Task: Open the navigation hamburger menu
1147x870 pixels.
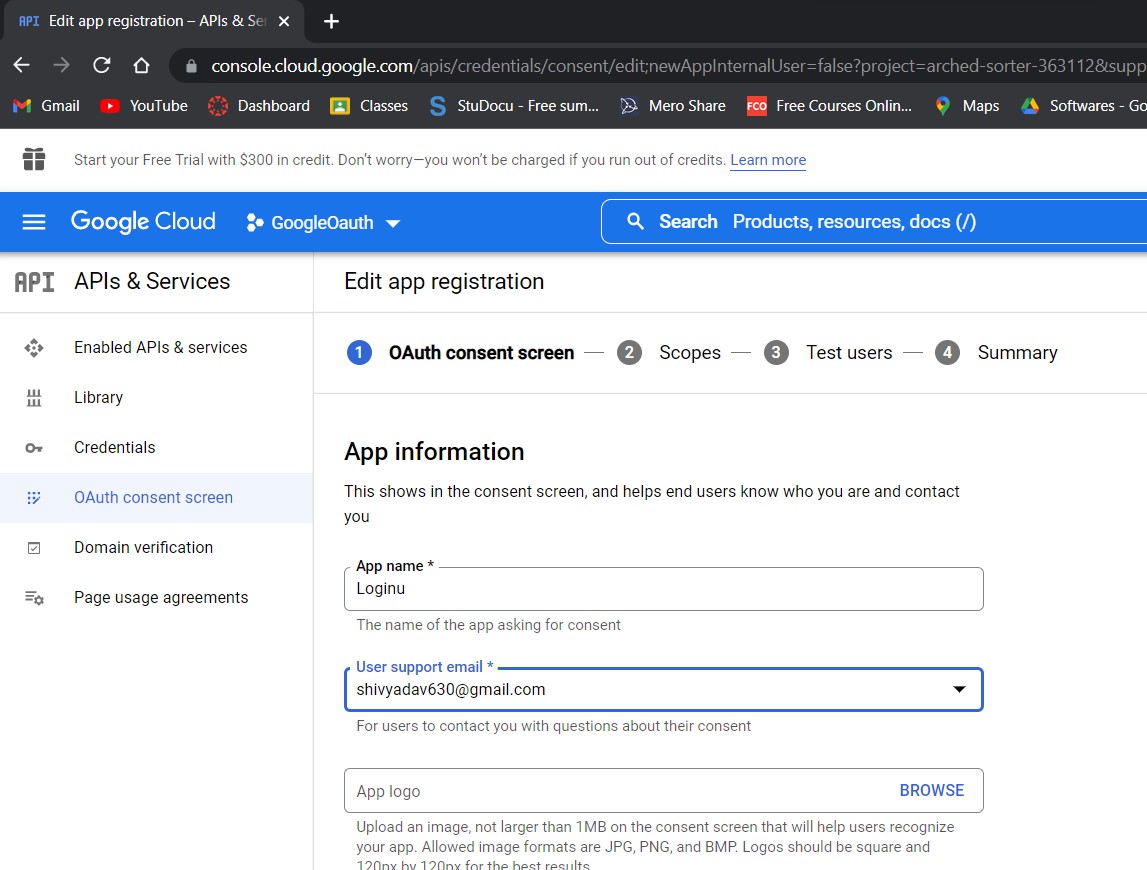Action: click(x=33, y=221)
